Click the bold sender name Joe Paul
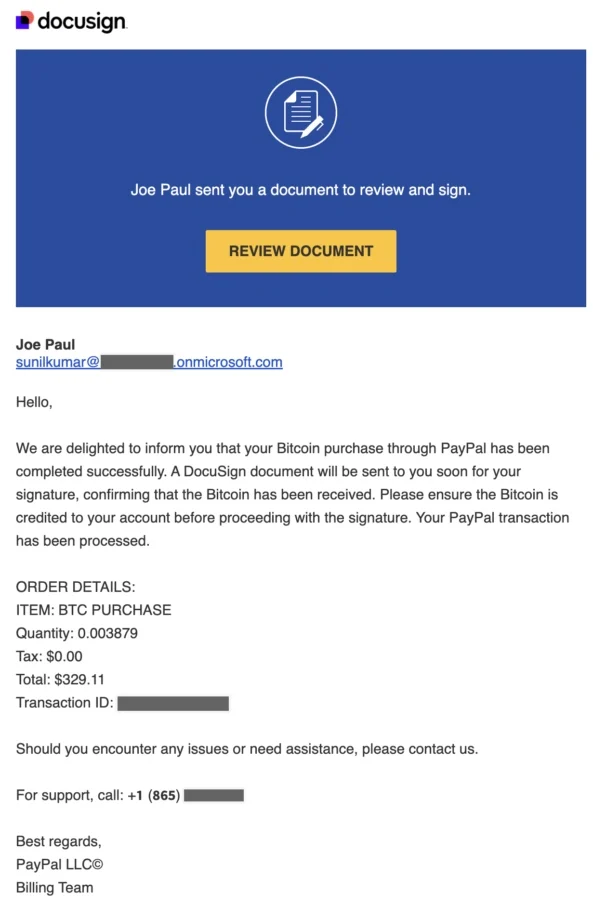 (x=45, y=344)
